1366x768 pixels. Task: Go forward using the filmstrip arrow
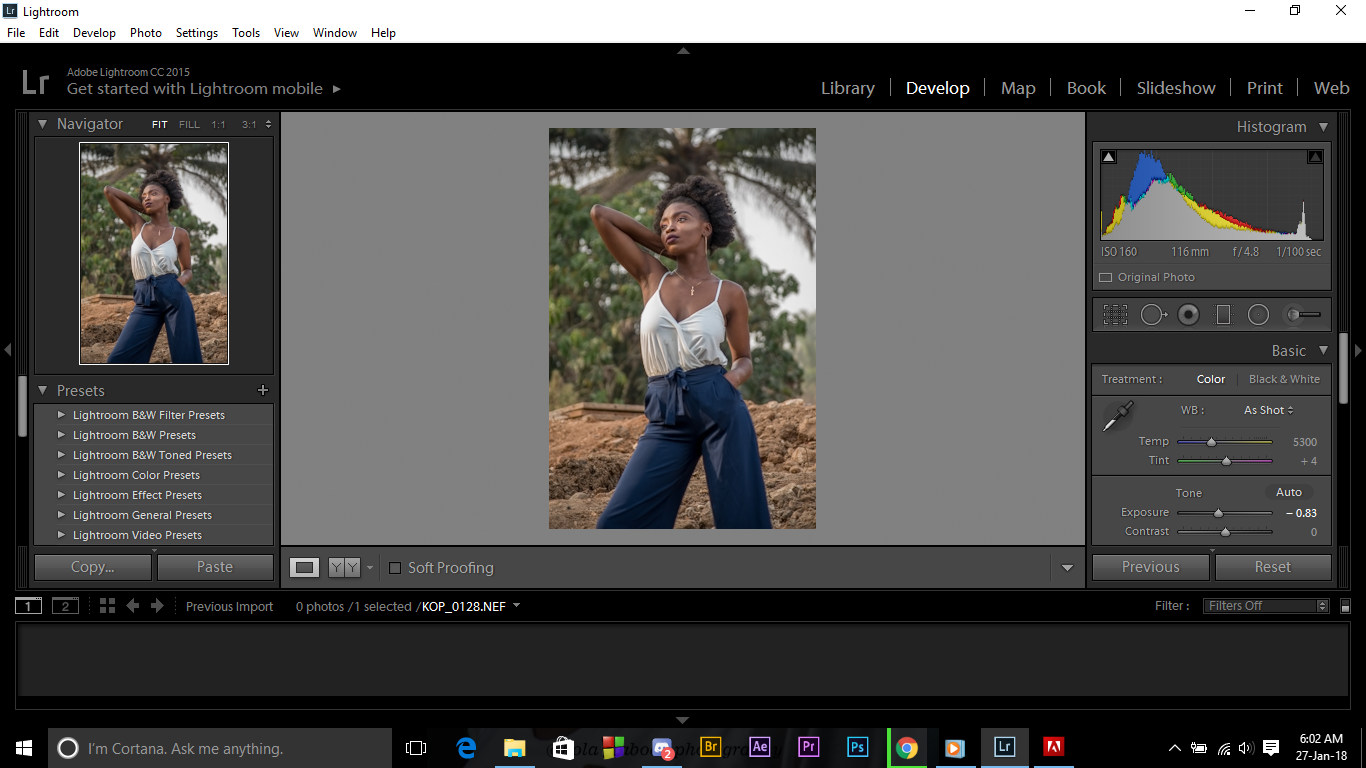point(157,606)
